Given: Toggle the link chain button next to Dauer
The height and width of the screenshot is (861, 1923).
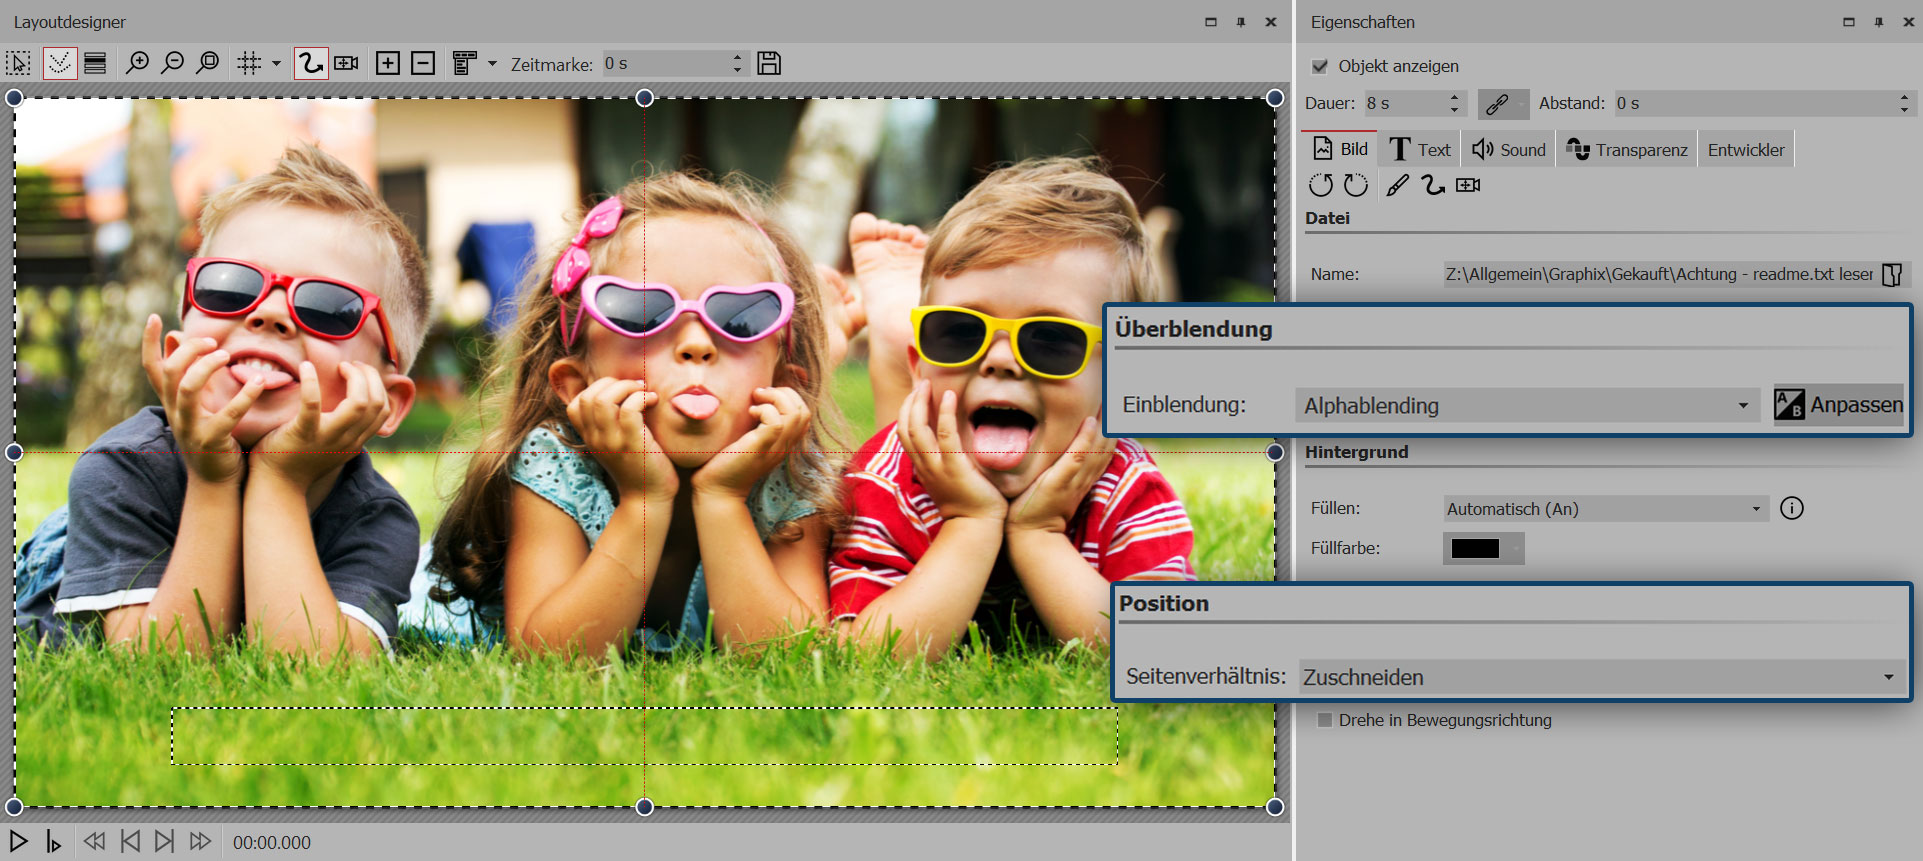Looking at the screenshot, I should click(x=1497, y=104).
